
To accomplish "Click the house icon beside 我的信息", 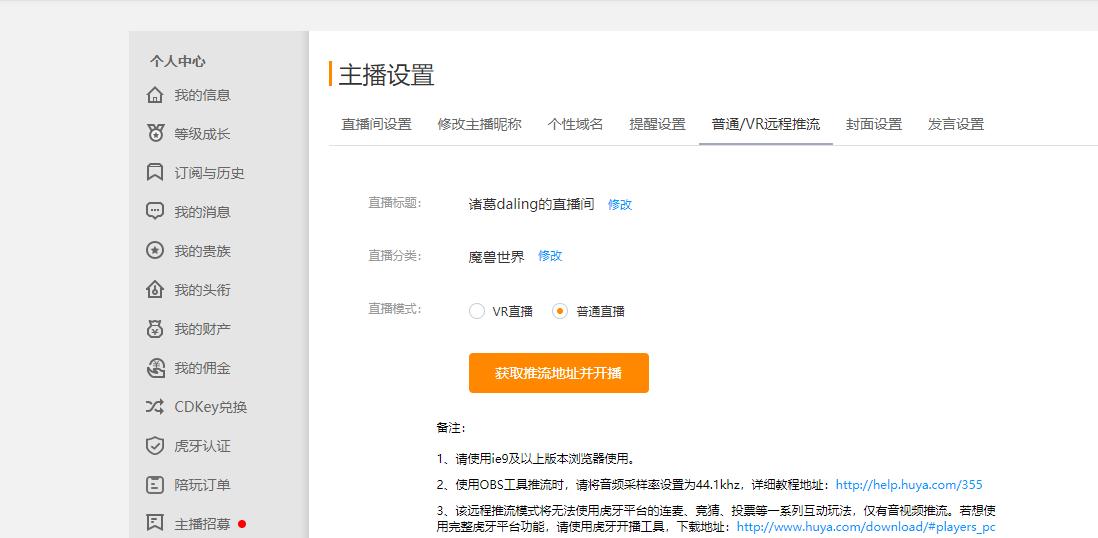I will pyautogui.click(x=155, y=95).
